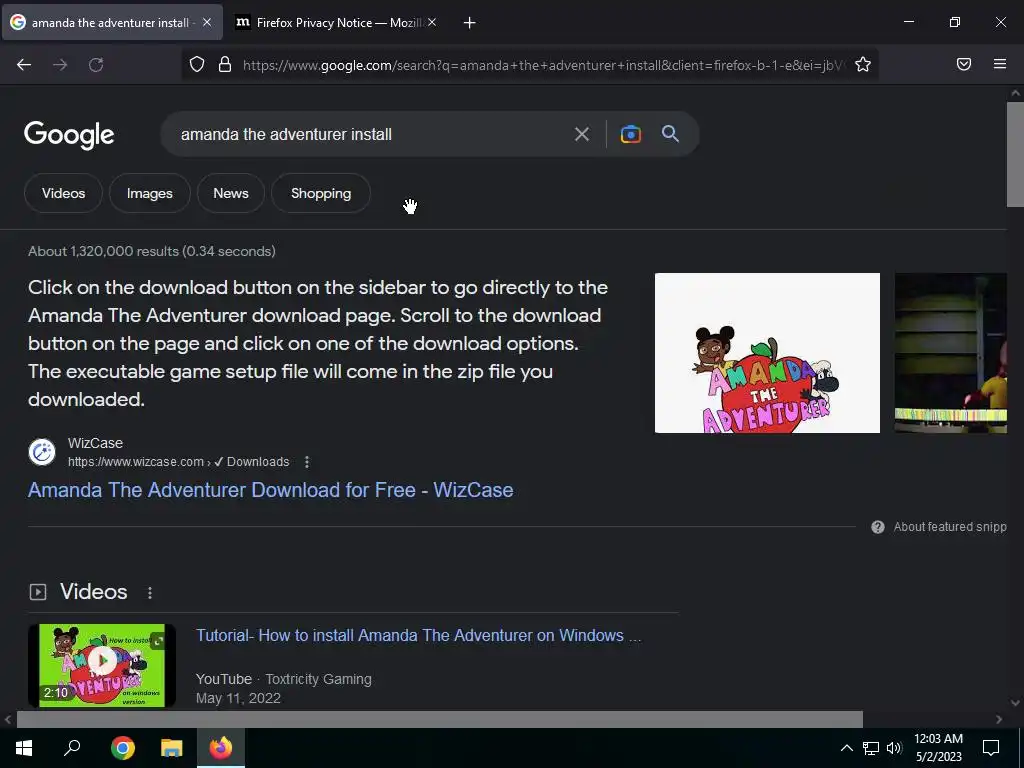Screen dimensions: 1024x768
Task: Click the About featured snippets help icon
Action: click(878, 527)
